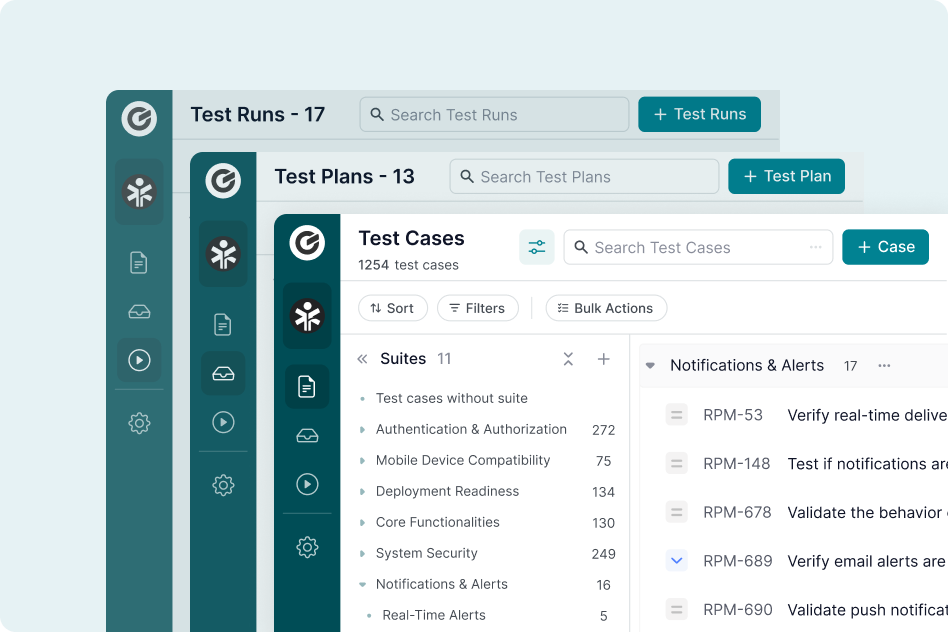
Task: Open document icon in Test Plans sidebar
Action: coord(222,324)
